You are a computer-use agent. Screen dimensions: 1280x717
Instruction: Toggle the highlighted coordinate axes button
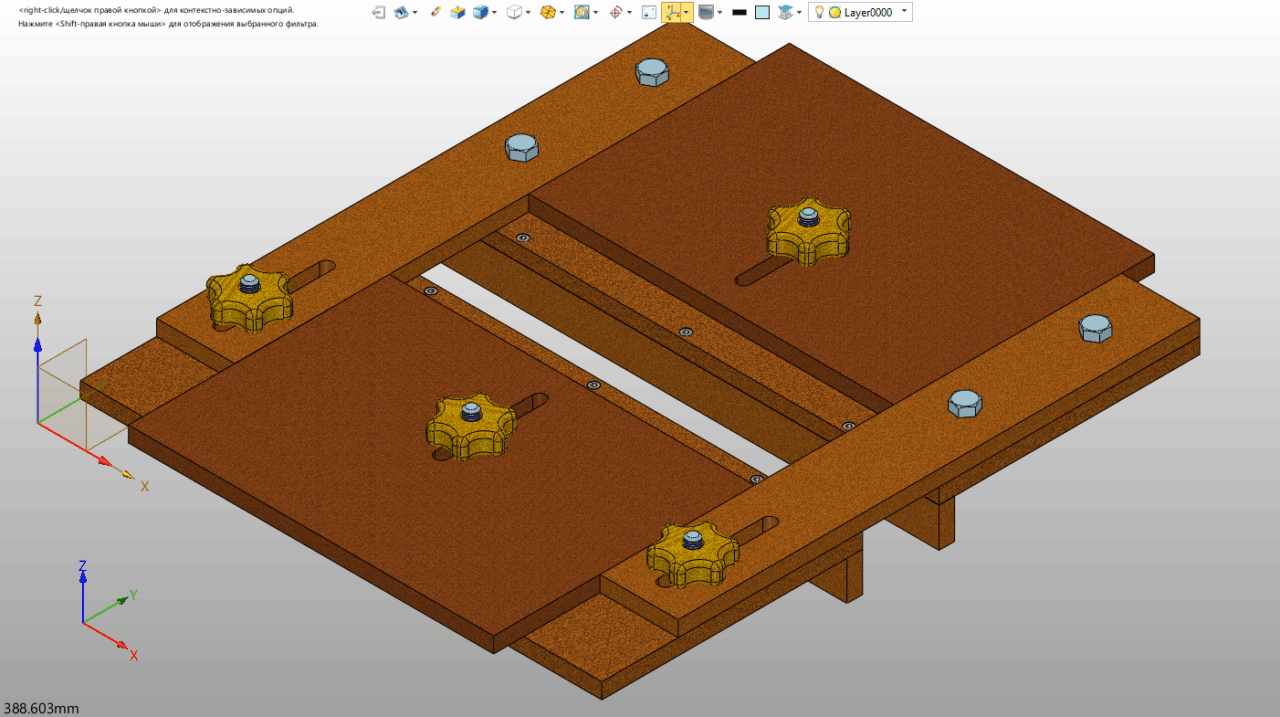pos(673,12)
